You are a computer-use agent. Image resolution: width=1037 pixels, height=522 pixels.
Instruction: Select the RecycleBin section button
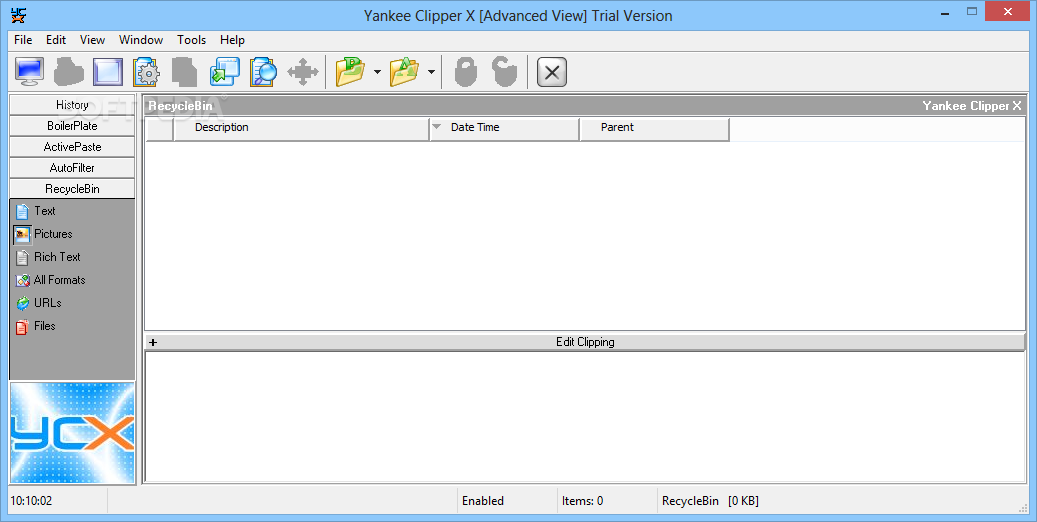pos(72,189)
